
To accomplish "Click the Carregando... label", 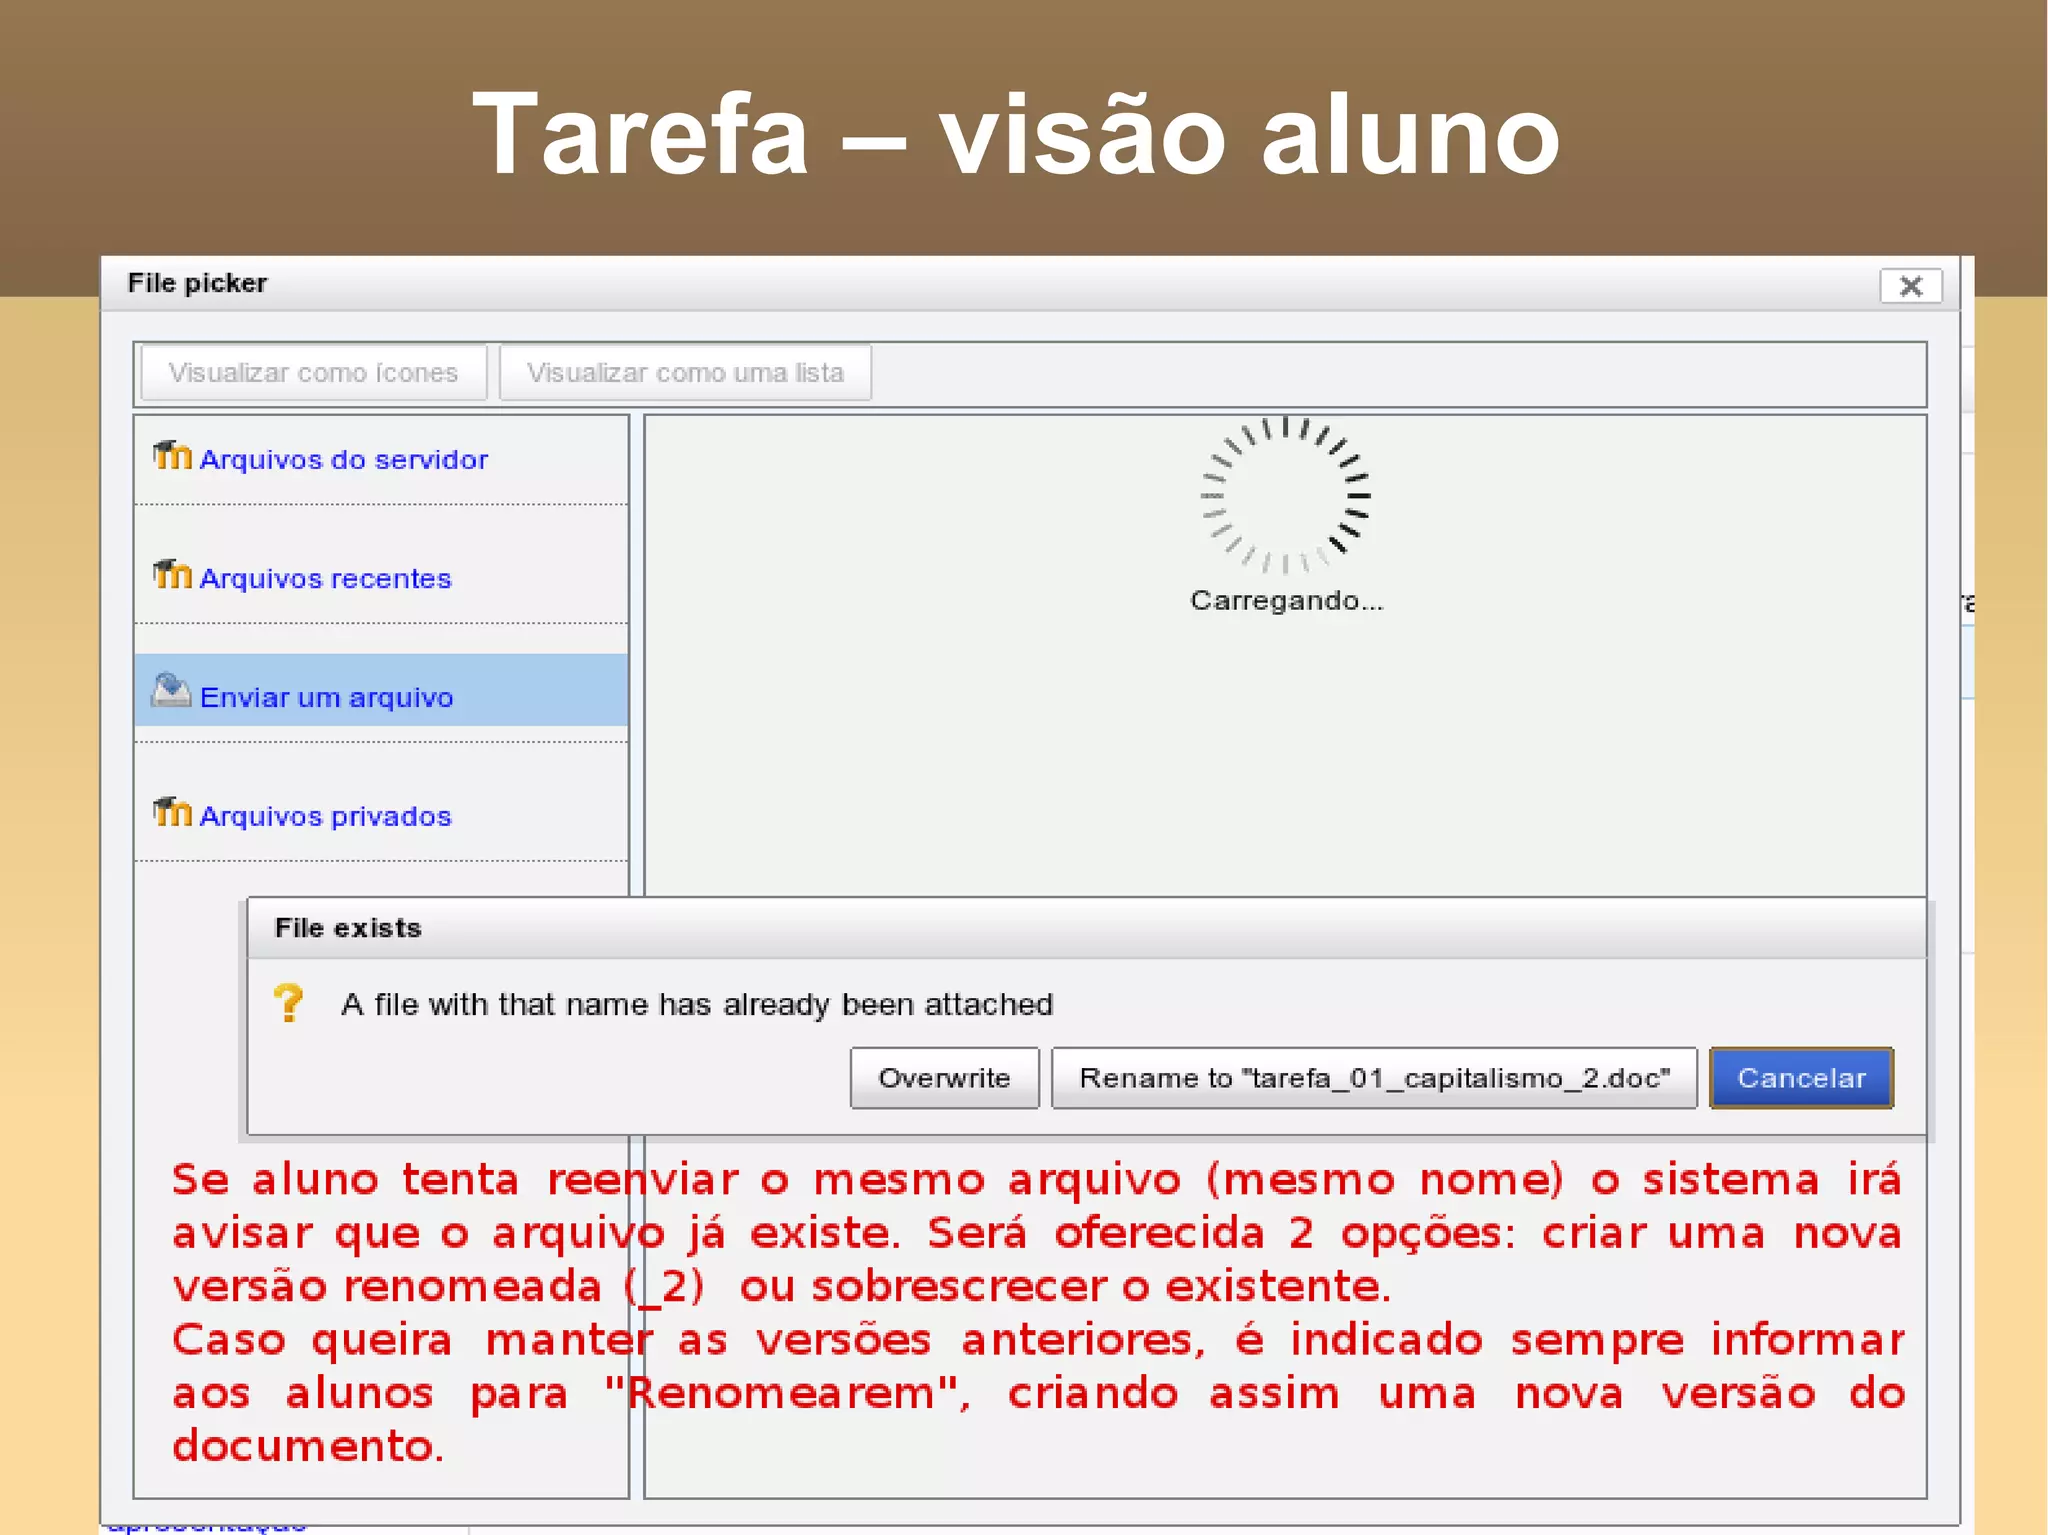I will coord(1287,601).
